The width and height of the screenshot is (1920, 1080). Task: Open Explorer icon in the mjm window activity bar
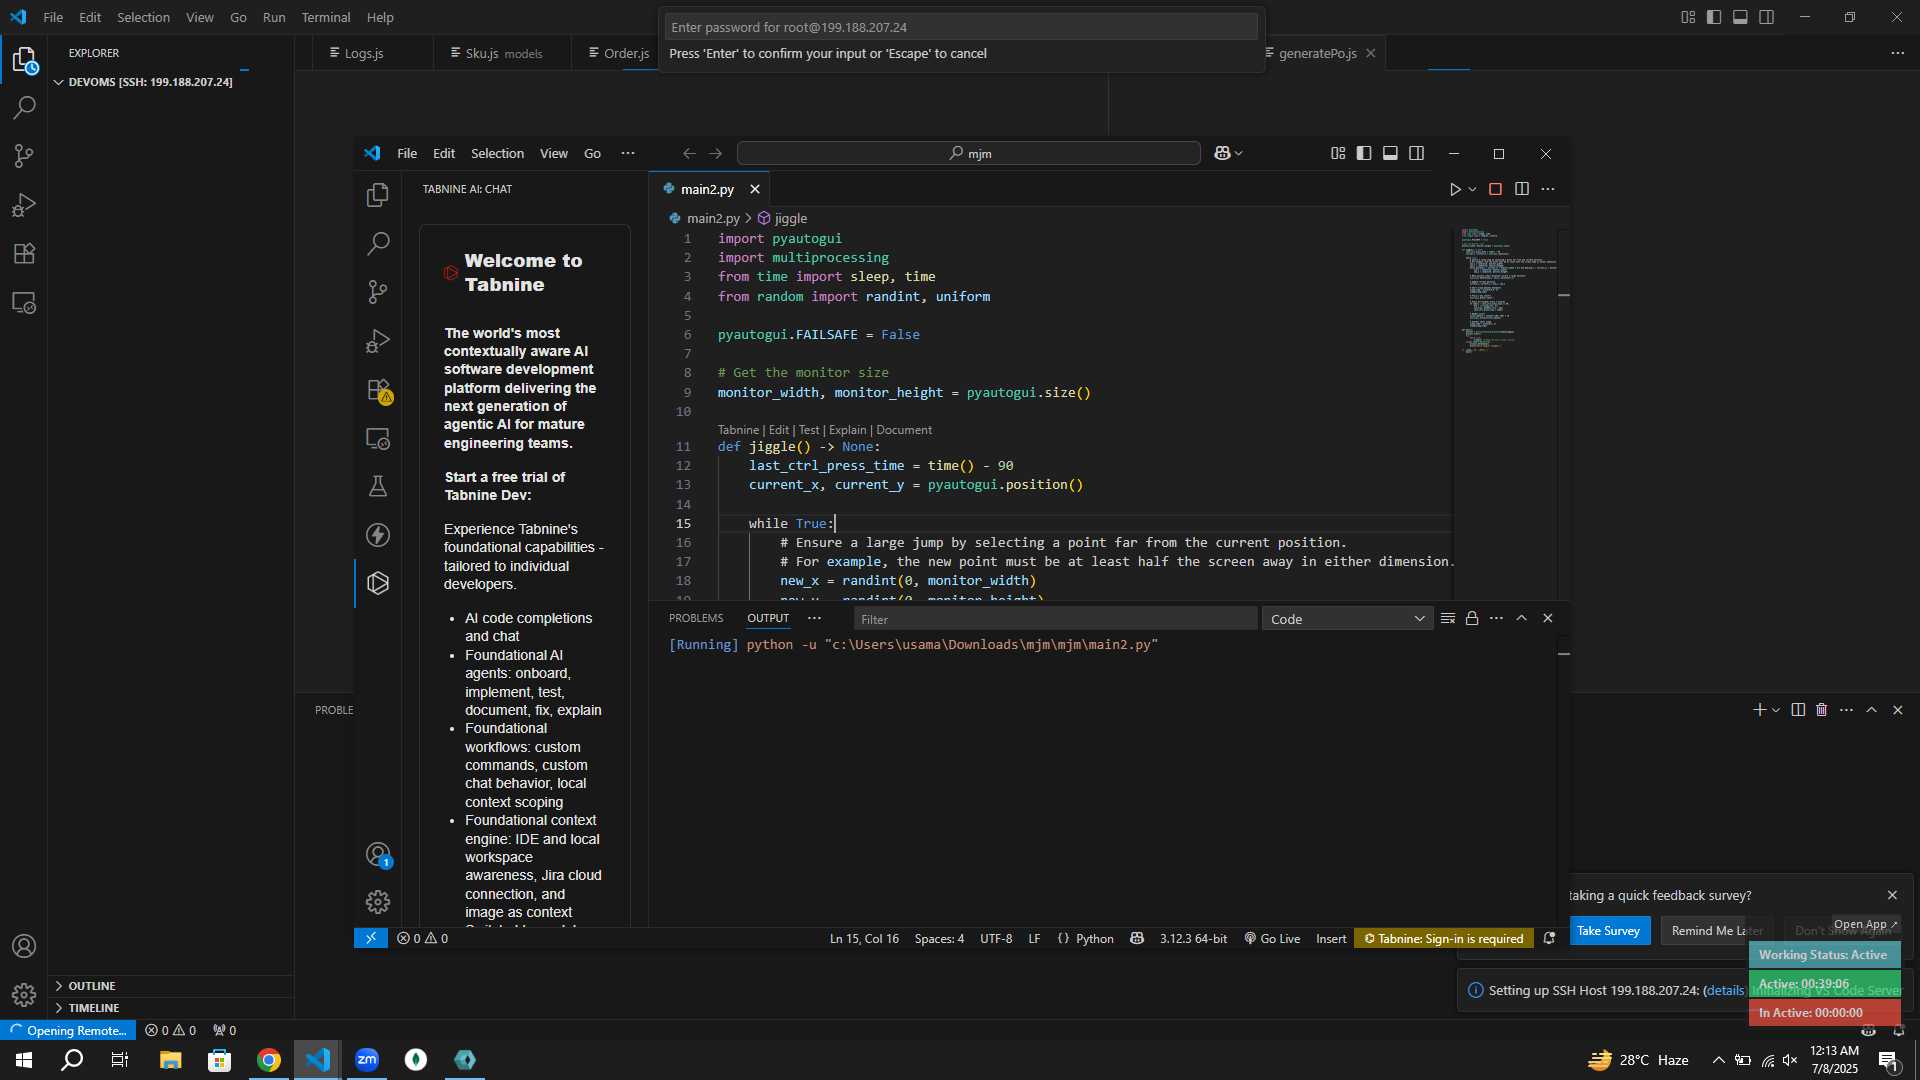coord(378,195)
